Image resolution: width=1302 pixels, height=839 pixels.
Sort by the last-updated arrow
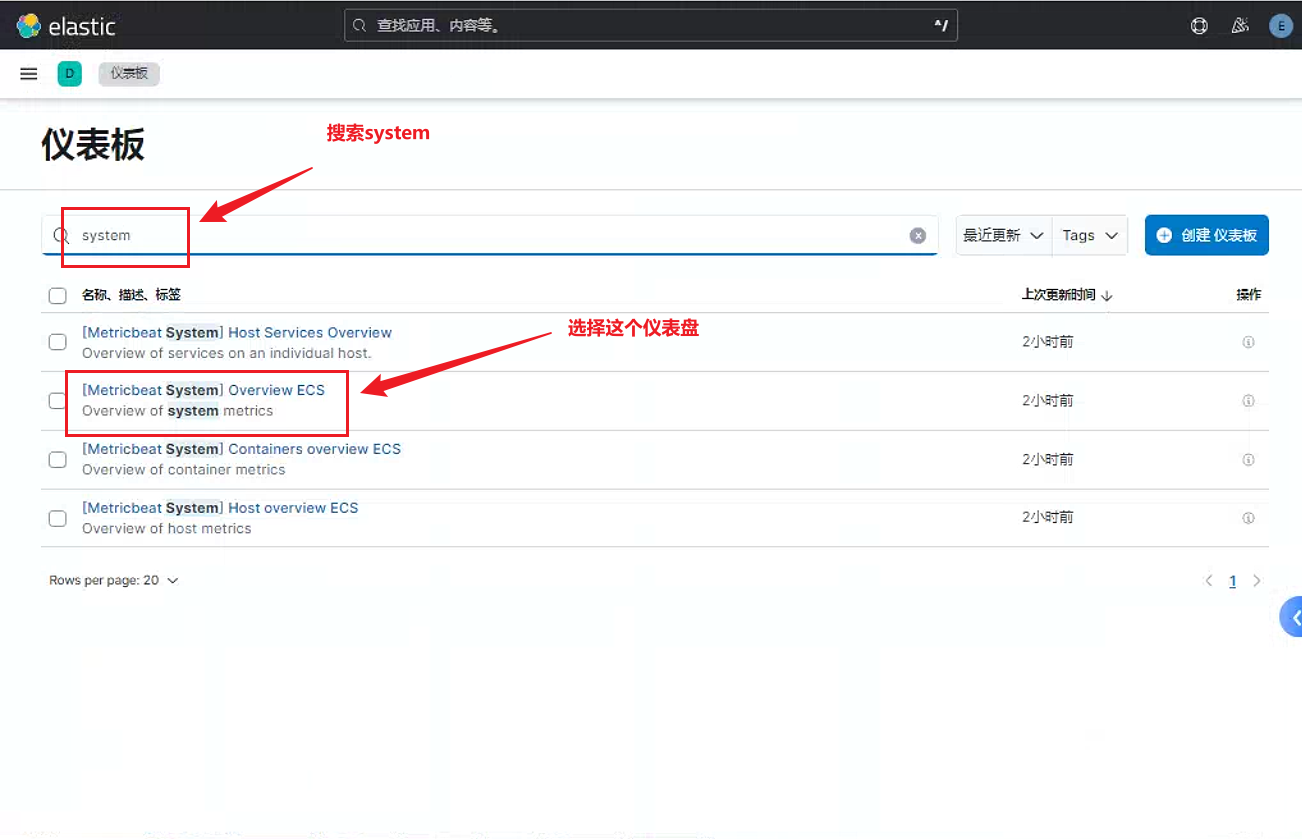(x=1107, y=296)
